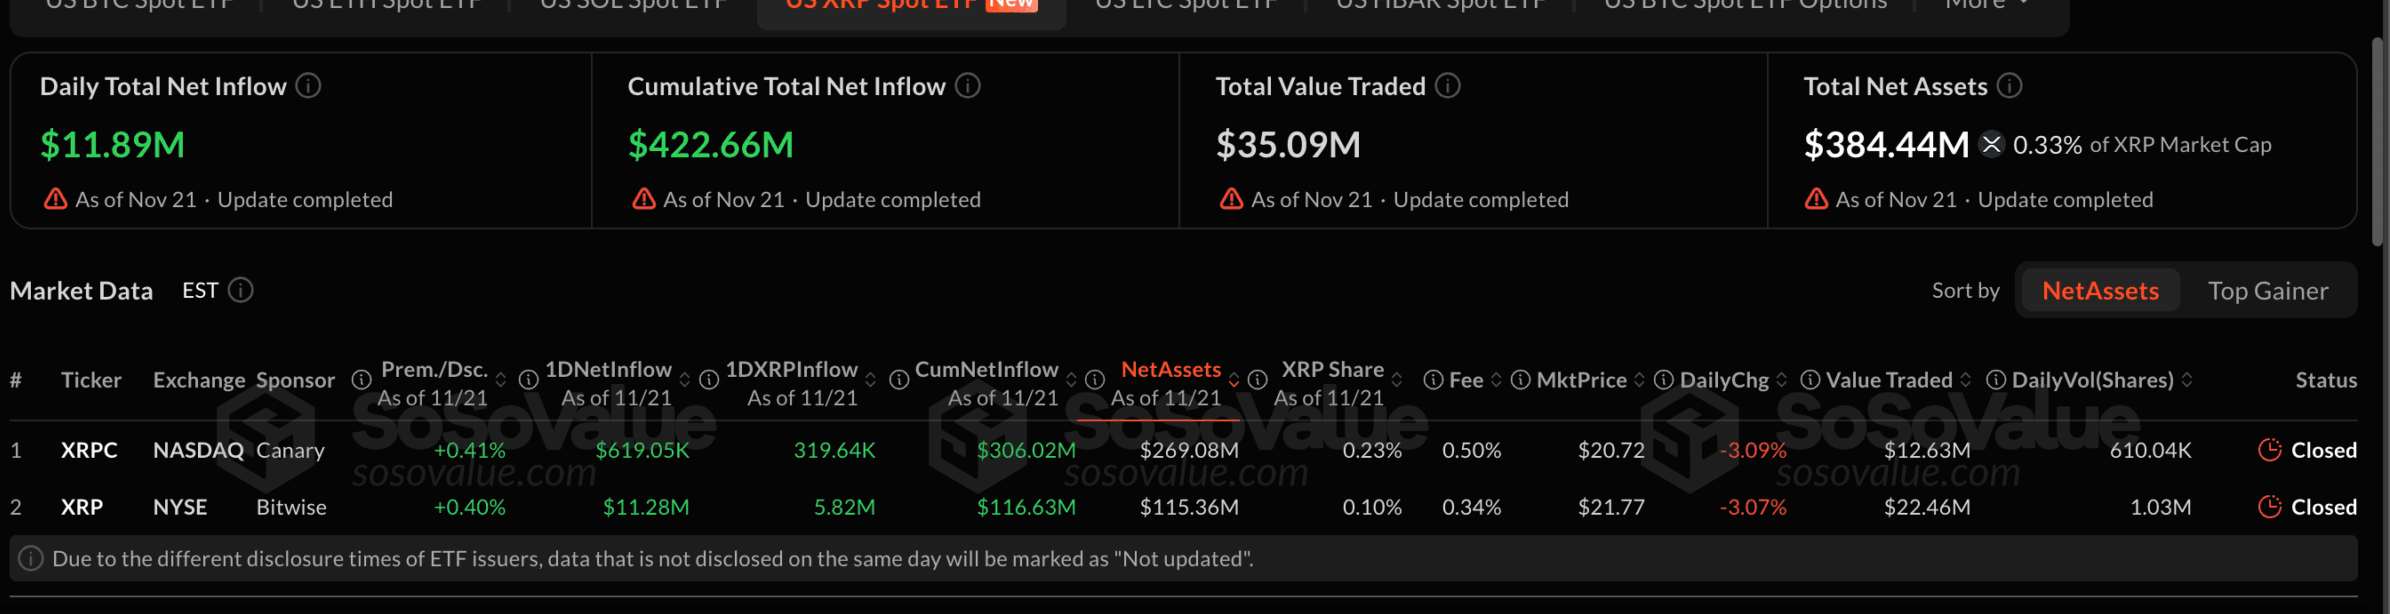Click info icon before DailyVol(Shares) column

pos(1995,380)
